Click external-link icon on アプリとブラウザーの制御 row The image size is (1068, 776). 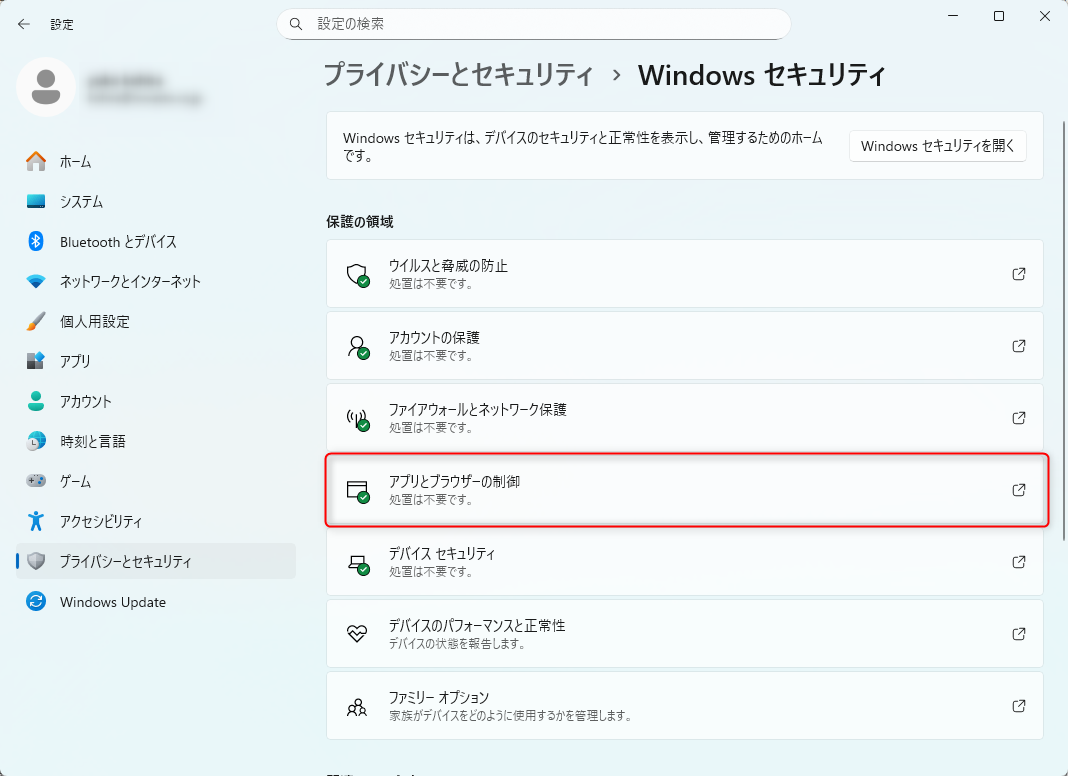tap(1018, 490)
